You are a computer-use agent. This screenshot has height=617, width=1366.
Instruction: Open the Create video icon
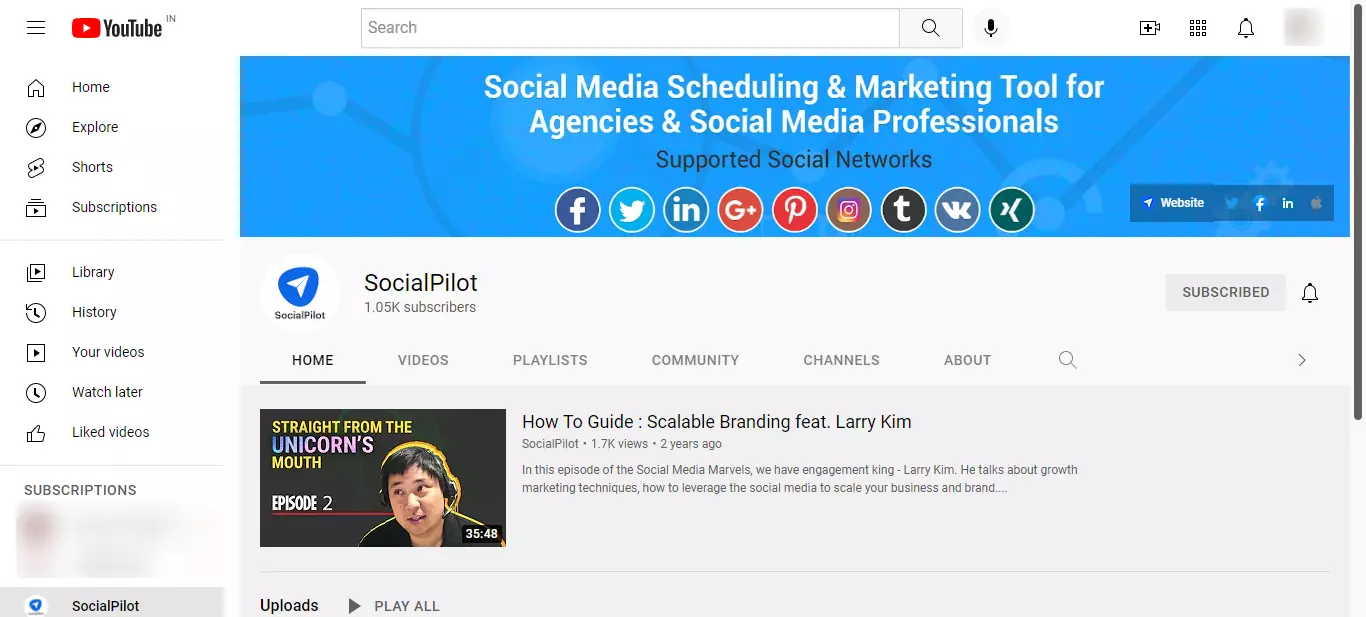click(1149, 27)
